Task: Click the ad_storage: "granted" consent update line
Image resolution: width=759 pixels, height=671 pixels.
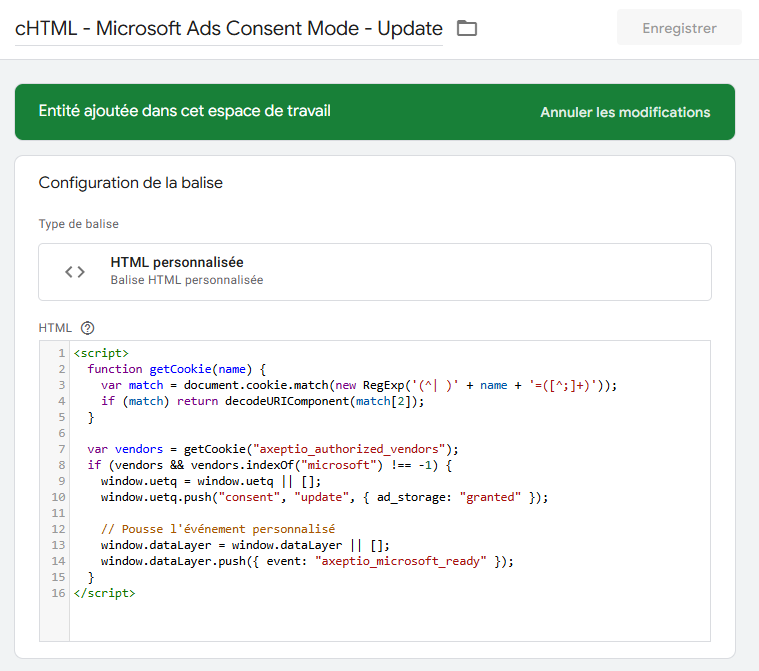Action: click(x=324, y=497)
